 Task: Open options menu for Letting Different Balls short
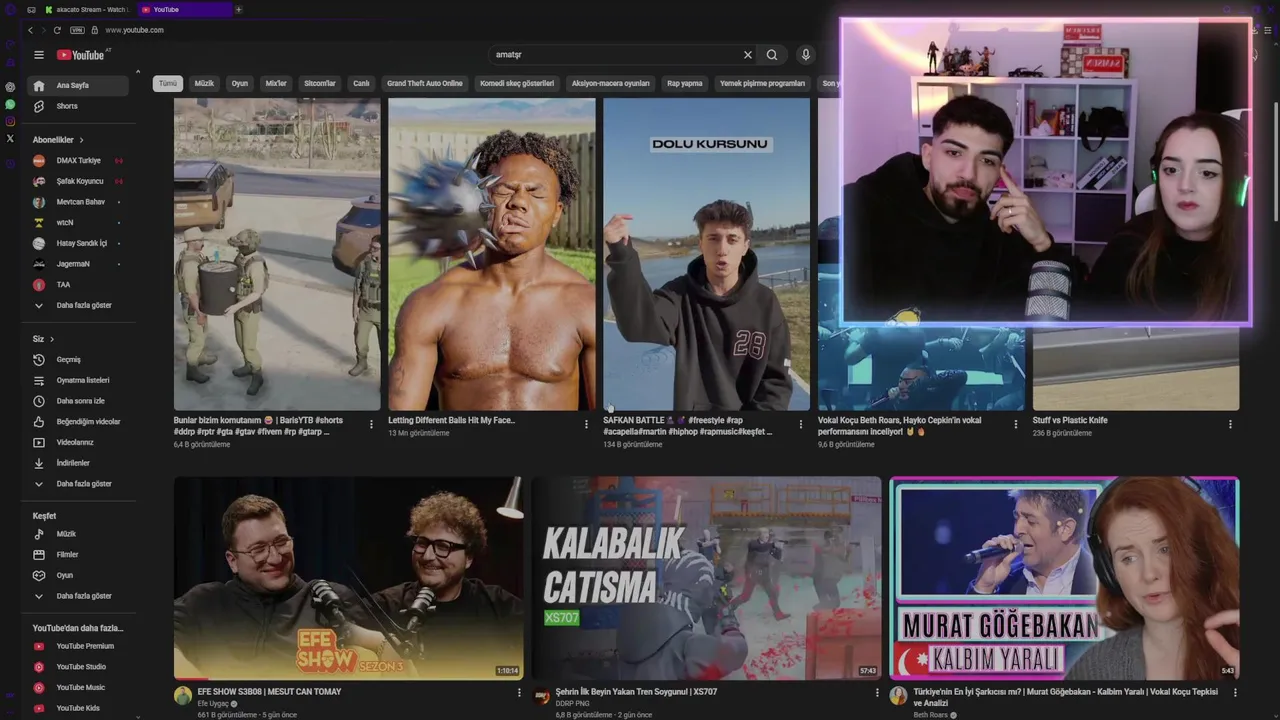586,424
